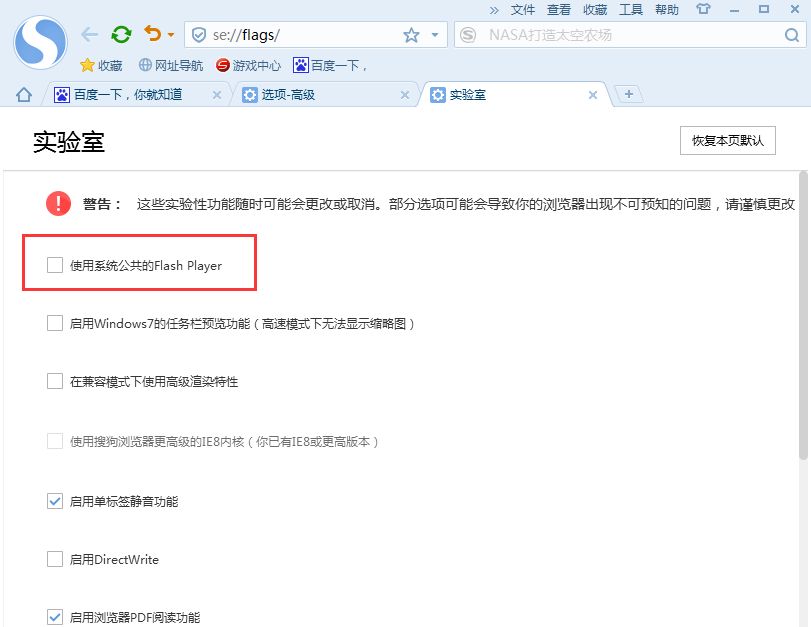The width and height of the screenshot is (811, 627).
Task: Click the search magnifier icon
Action: (792, 33)
